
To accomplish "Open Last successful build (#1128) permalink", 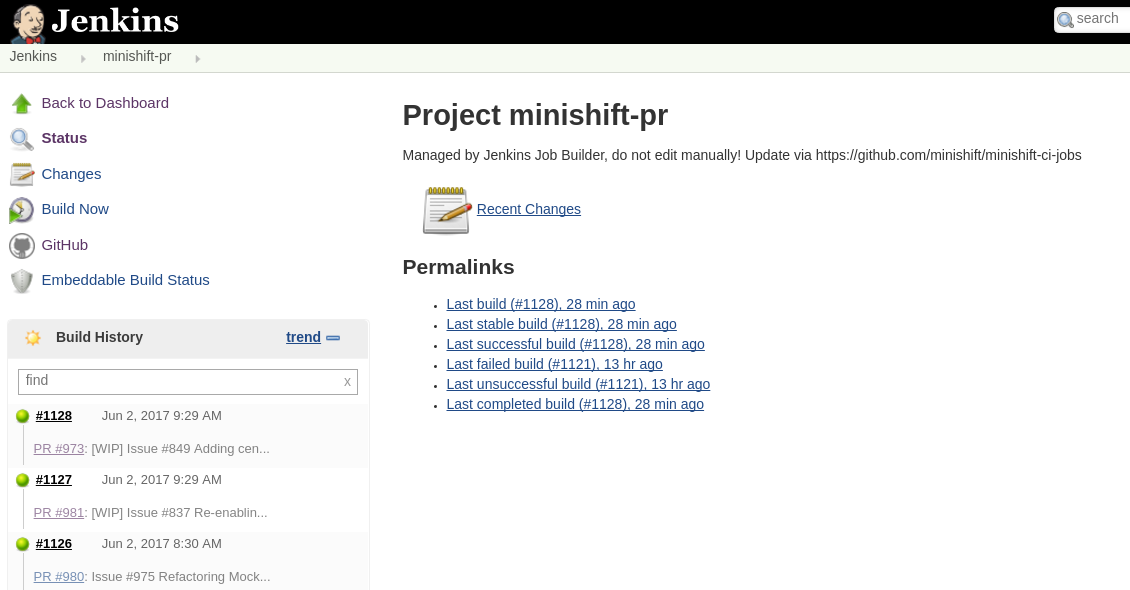I will pyautogui.click(x=575, y=344).
